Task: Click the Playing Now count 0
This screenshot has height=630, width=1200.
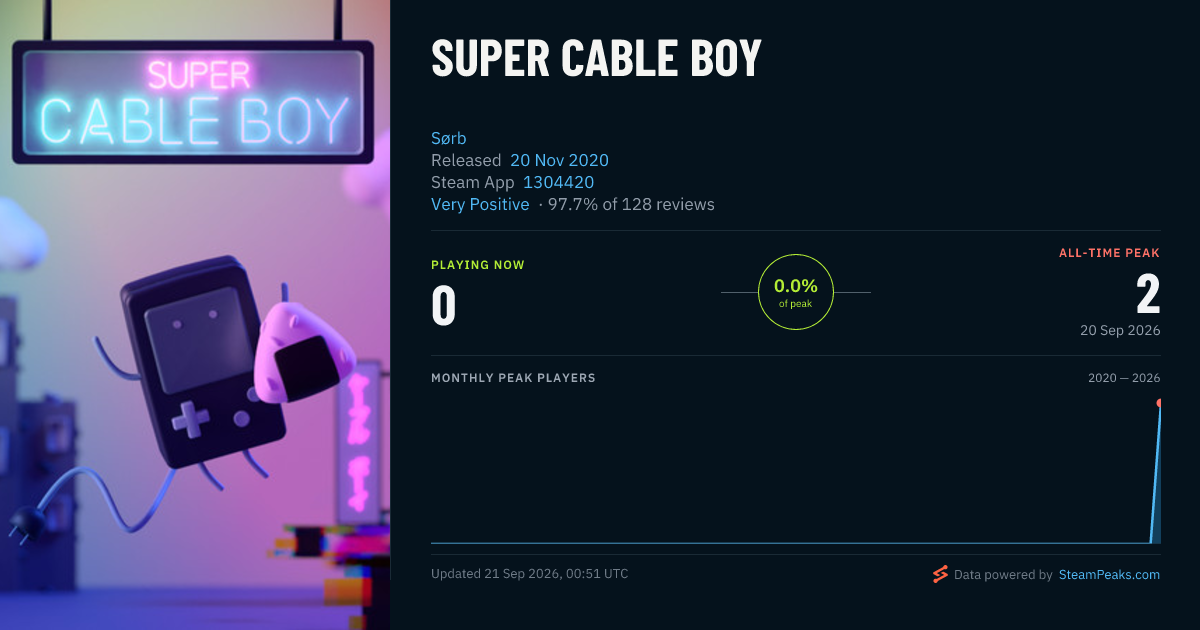Action: pos(444,307)
